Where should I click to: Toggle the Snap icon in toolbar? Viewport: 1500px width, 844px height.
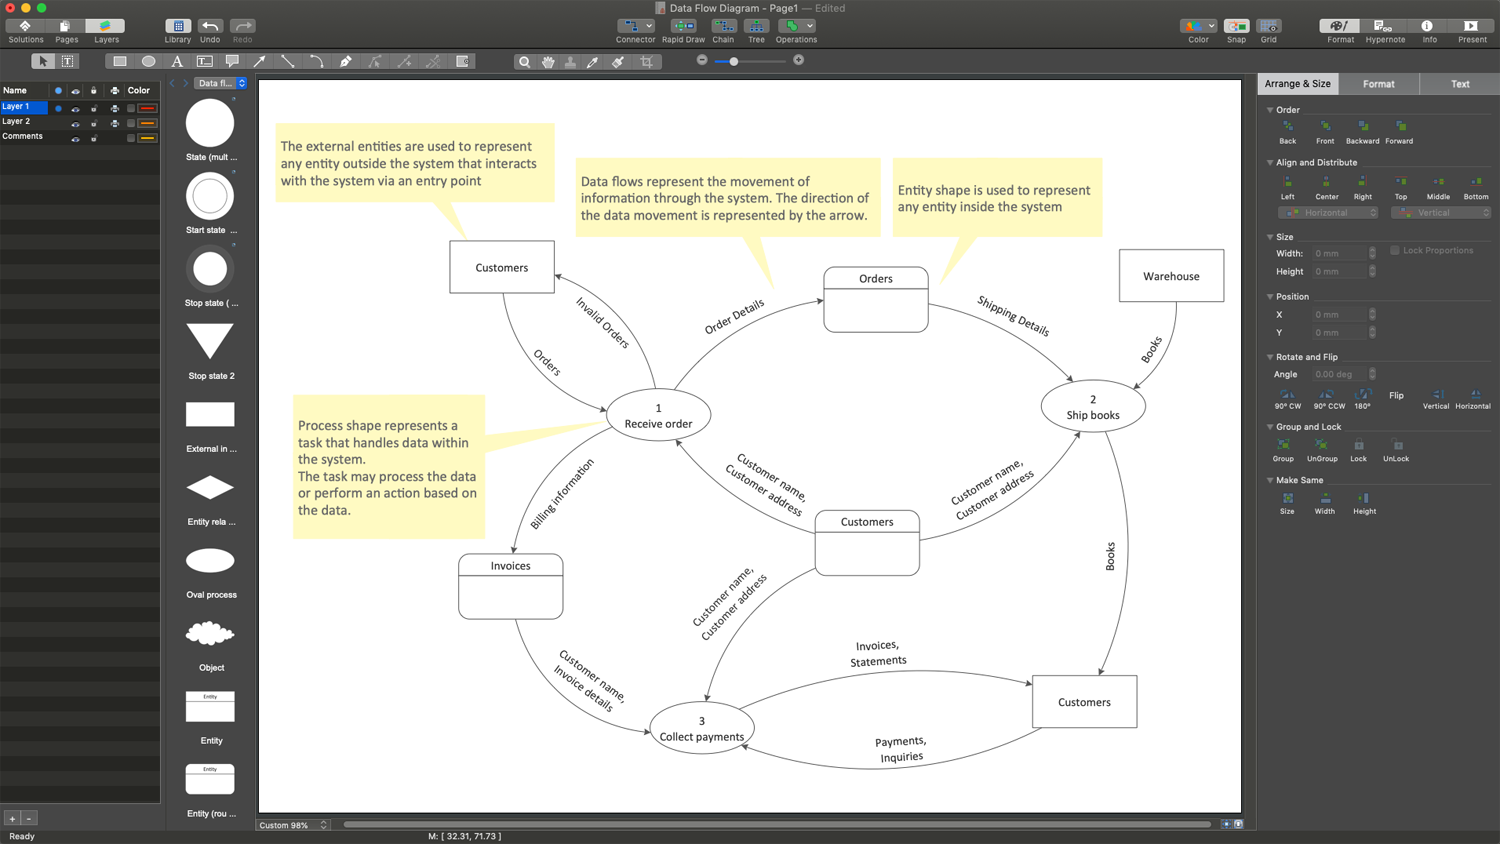pos(1236,27)
